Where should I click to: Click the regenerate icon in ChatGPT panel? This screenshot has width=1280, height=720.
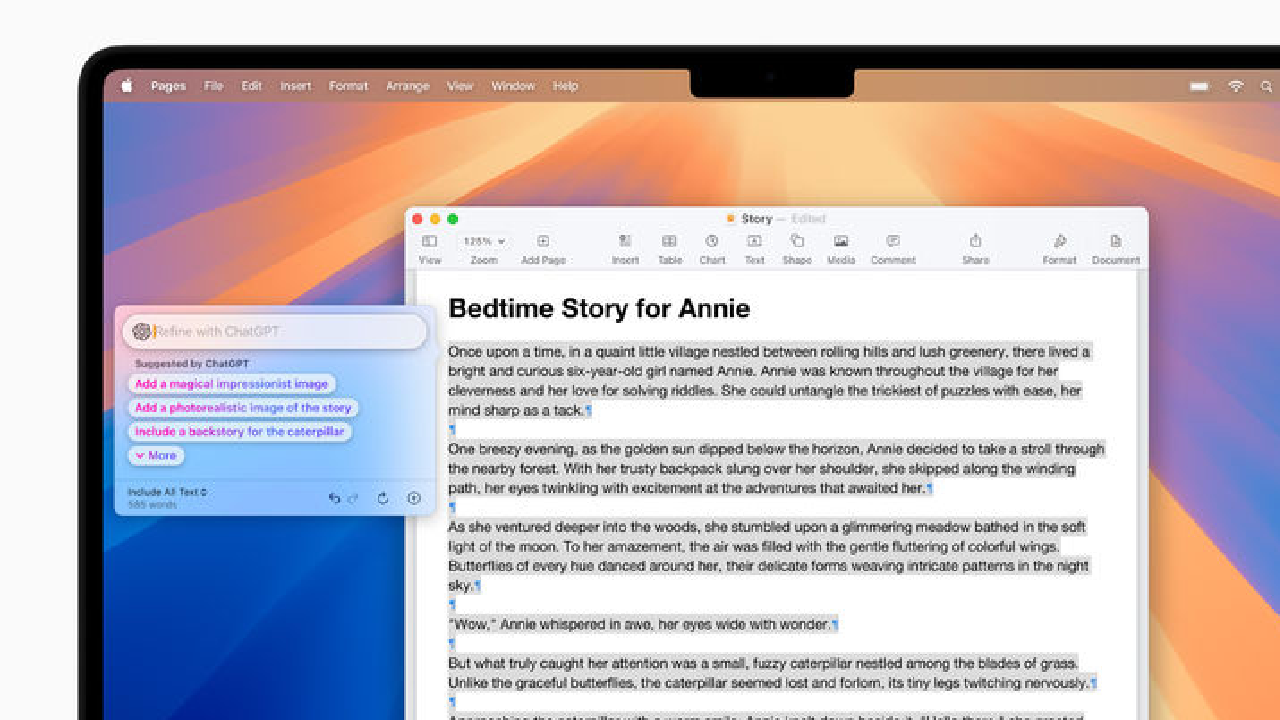point(383,498)
